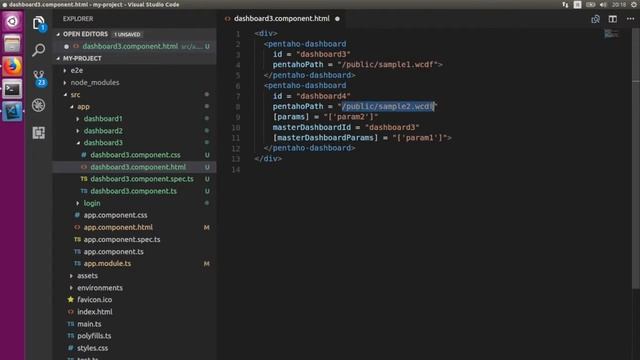Open favicon.ico file

(x=94, y=300)
